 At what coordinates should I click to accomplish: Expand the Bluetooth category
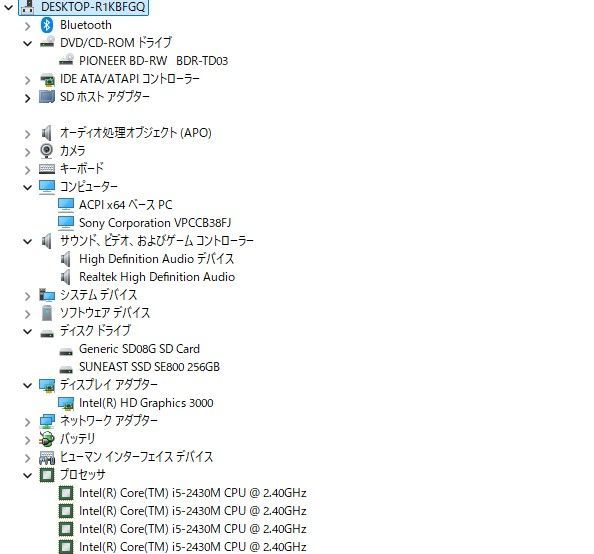pyautogui.click(x=27, y=25)
